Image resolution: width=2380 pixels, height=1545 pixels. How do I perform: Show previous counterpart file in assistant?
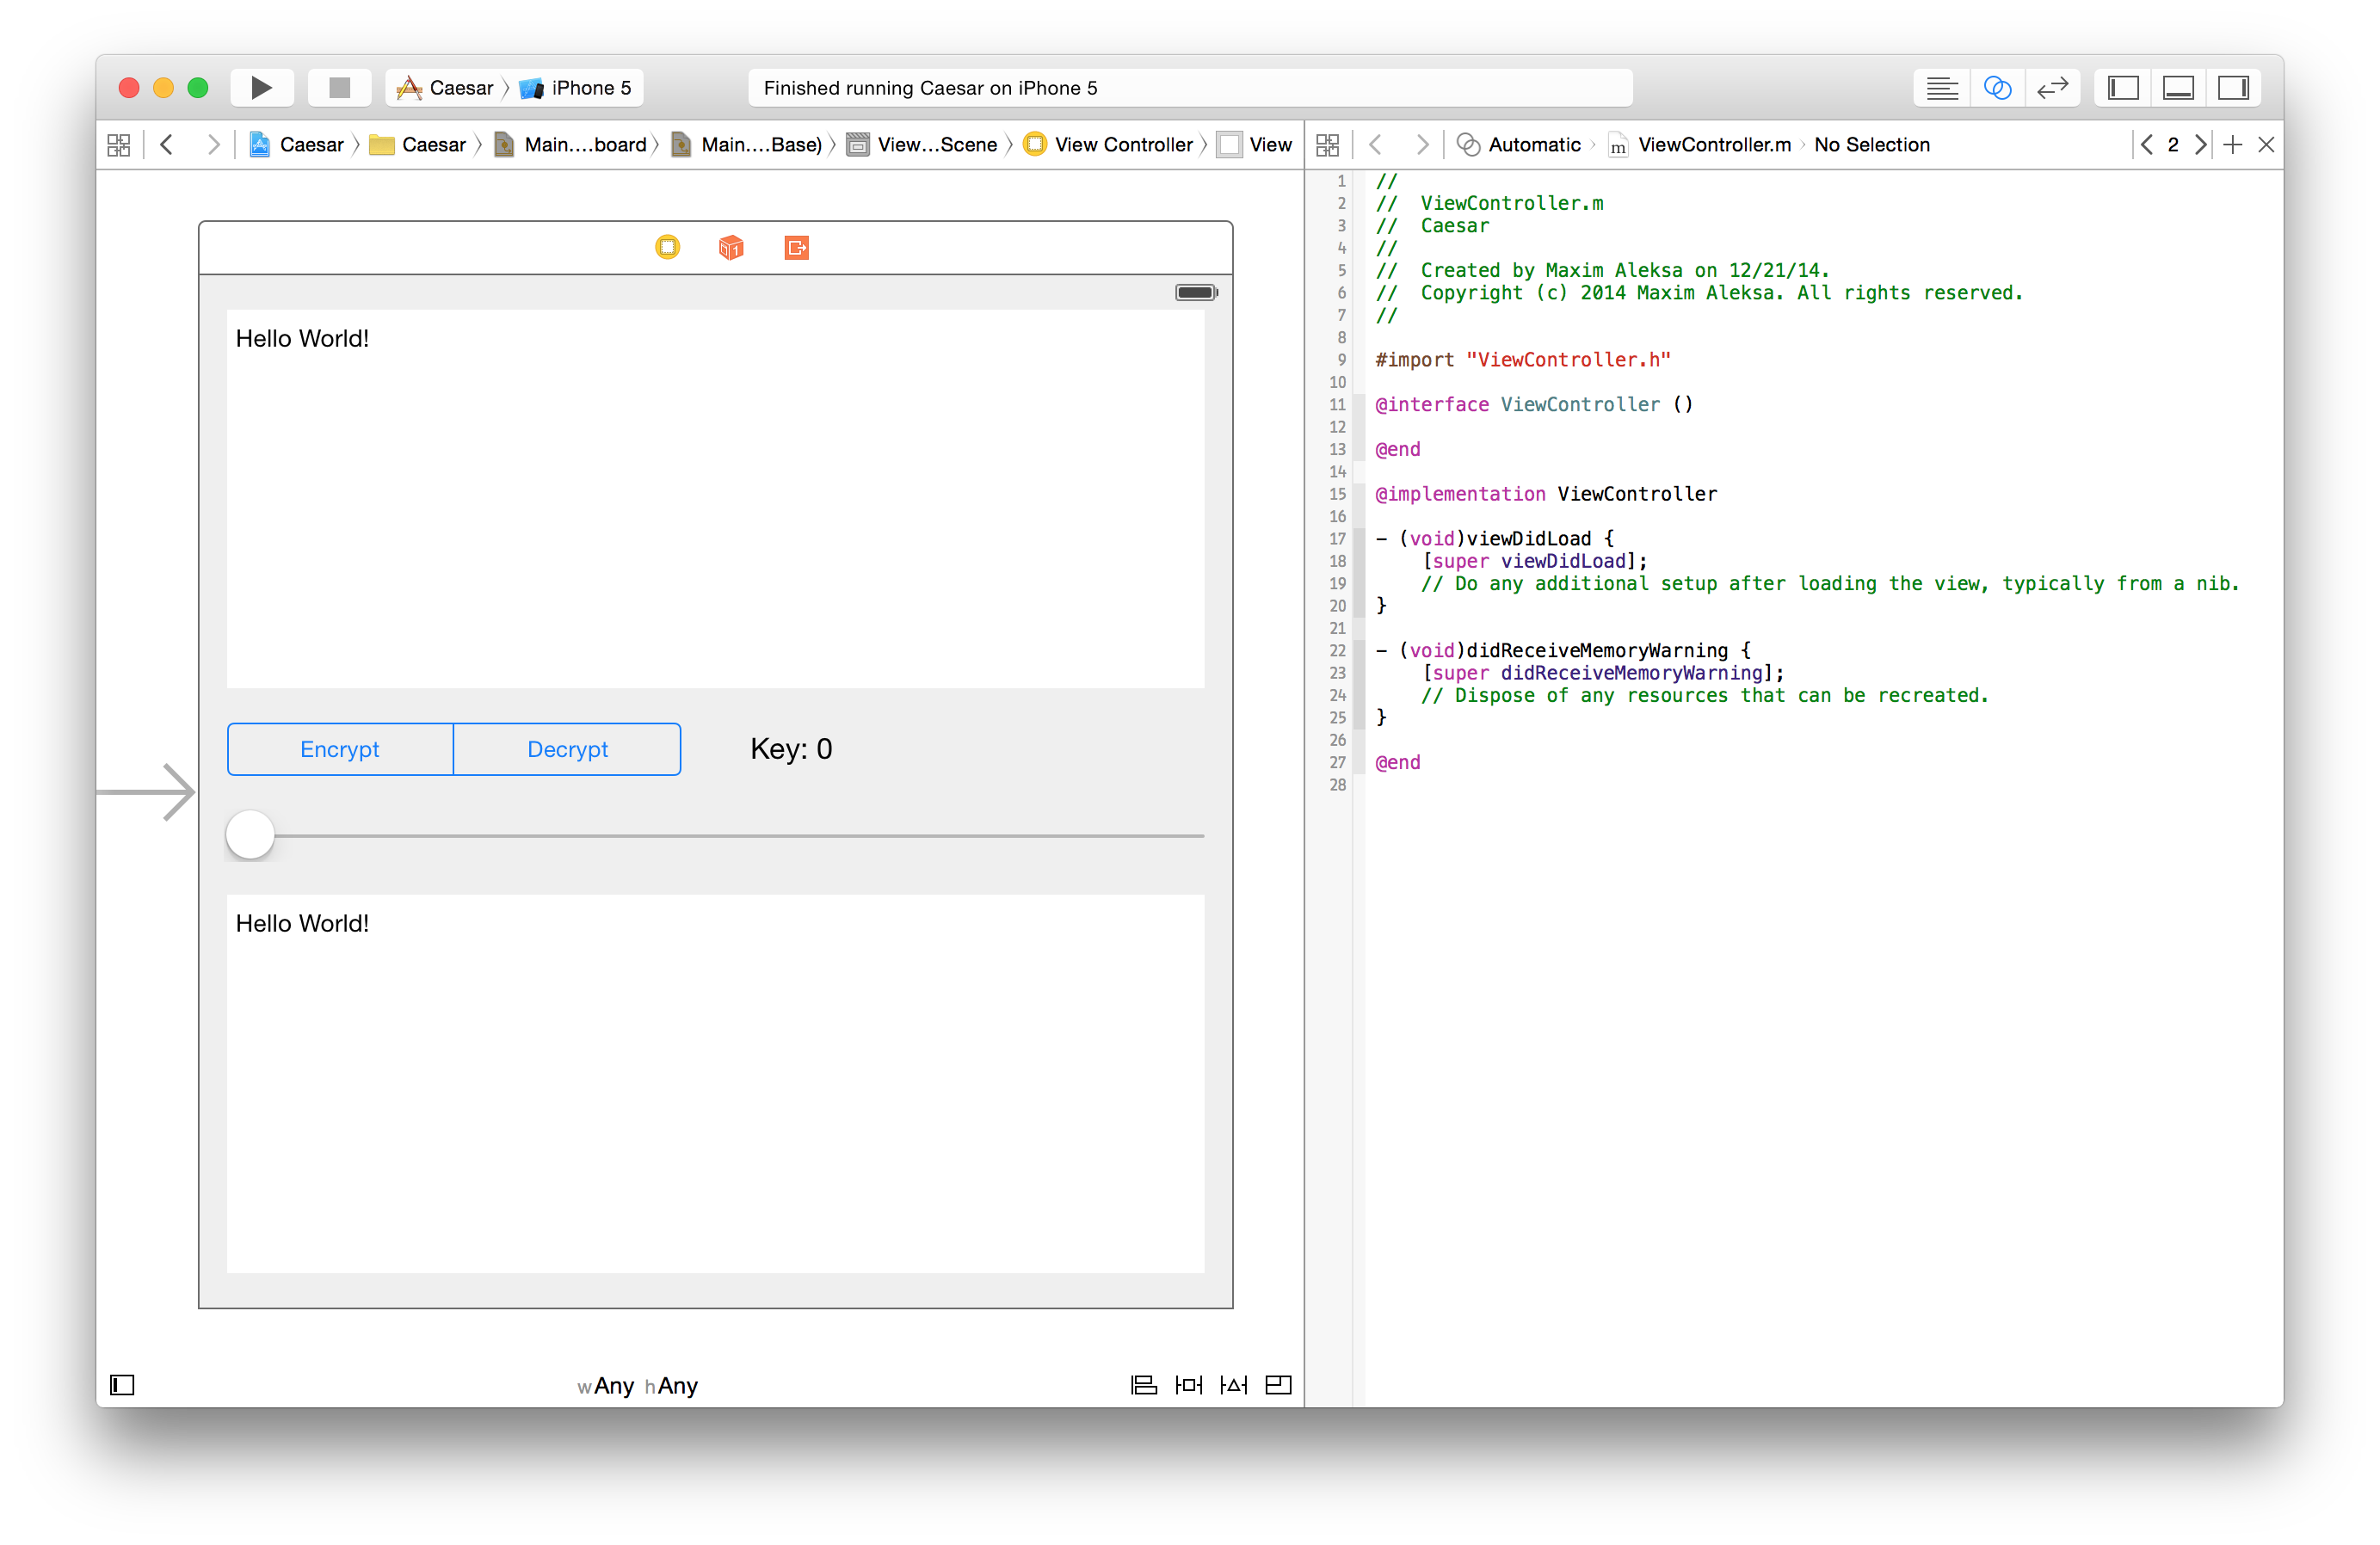click(2147, 145)
